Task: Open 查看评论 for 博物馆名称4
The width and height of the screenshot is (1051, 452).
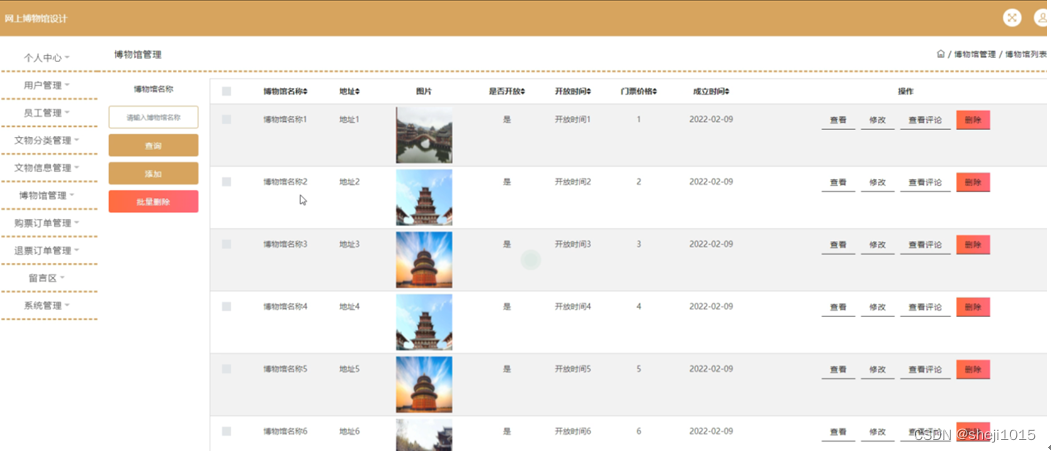Action: [x=925, y=307]
